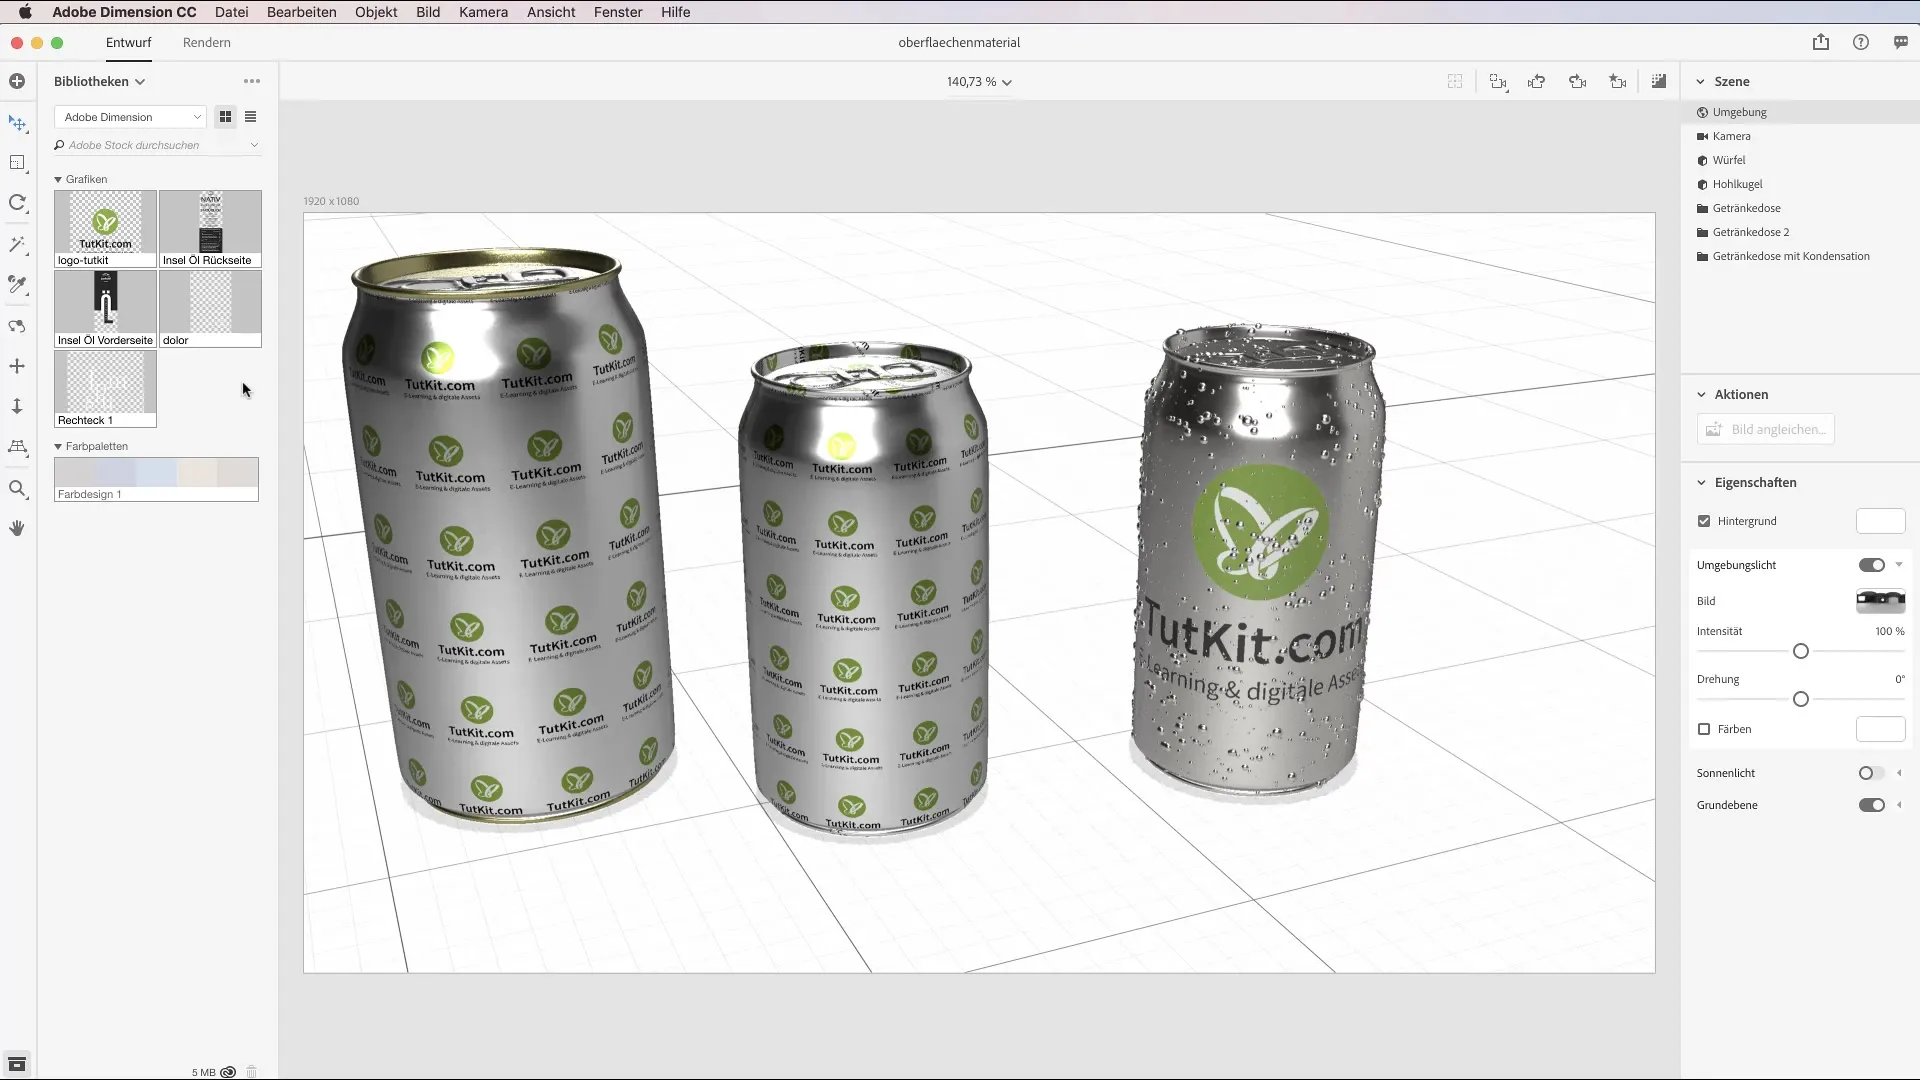
Task: Select the Select and Rotate tool
Action: tap(17, 203)
